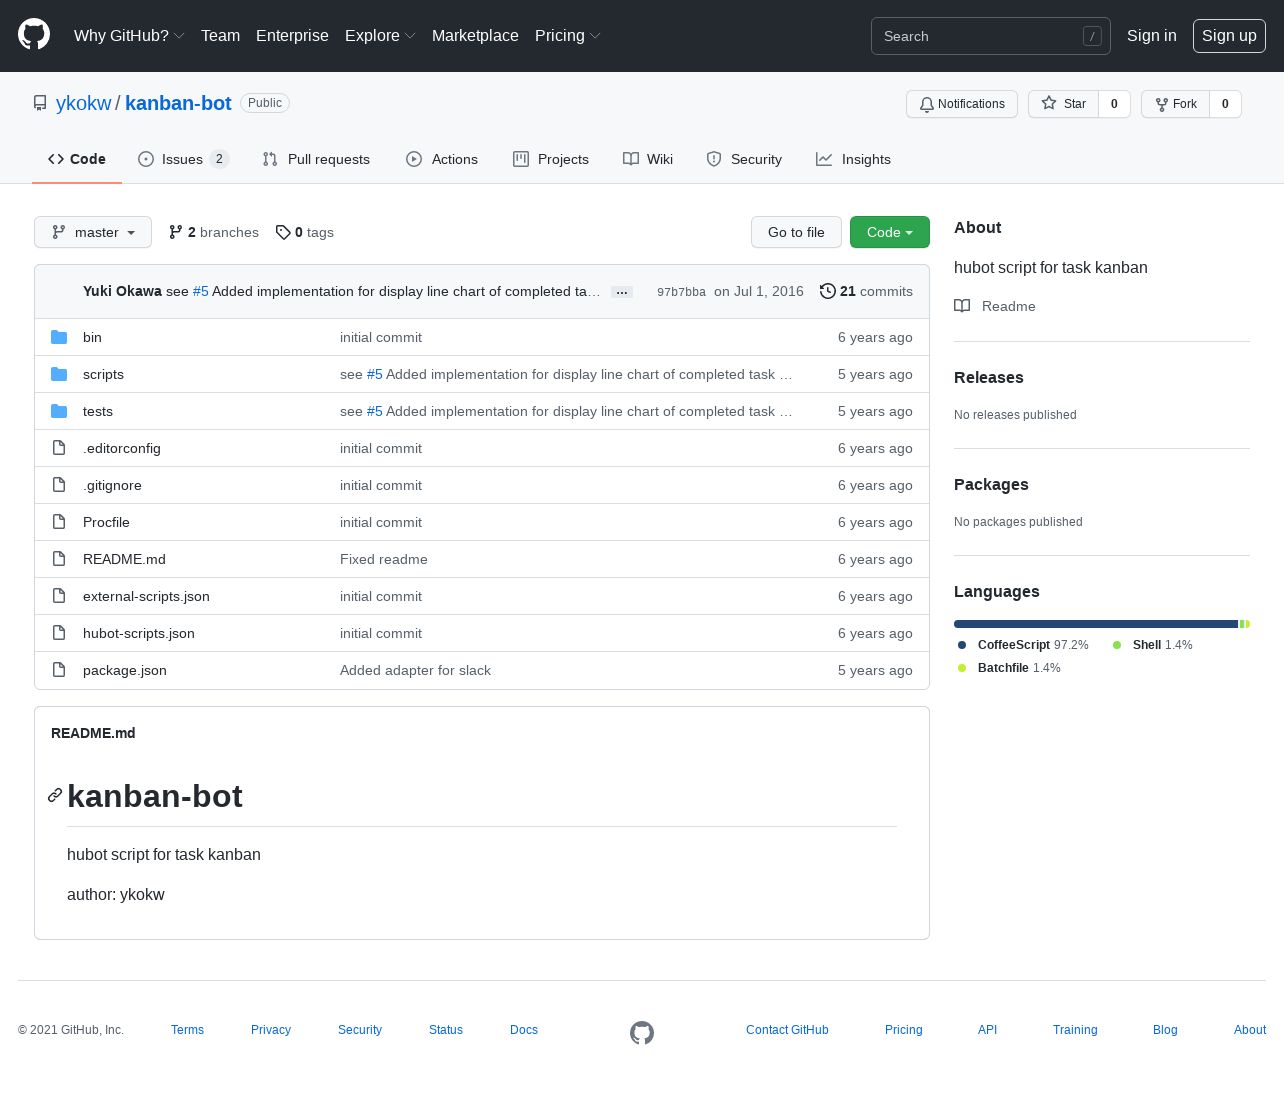
Task: Open commit hash 97b7bba
Action: (x=681, y=292)
